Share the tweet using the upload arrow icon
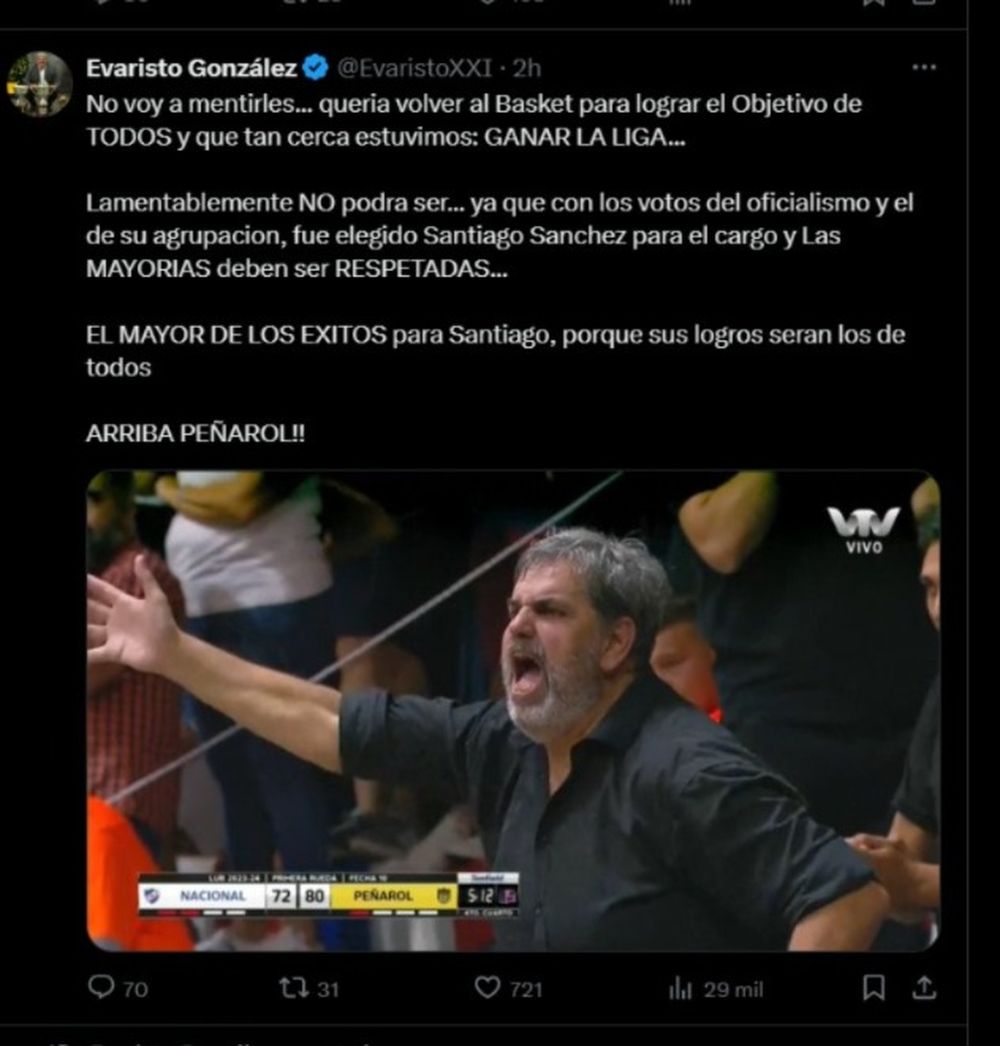The height and width of the screenshot is (1046, 1000). (x=925, y=987)
